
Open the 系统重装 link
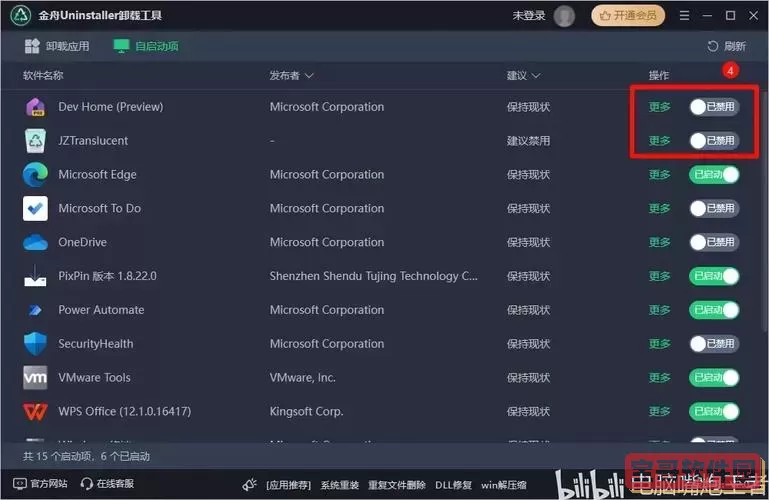340,485
